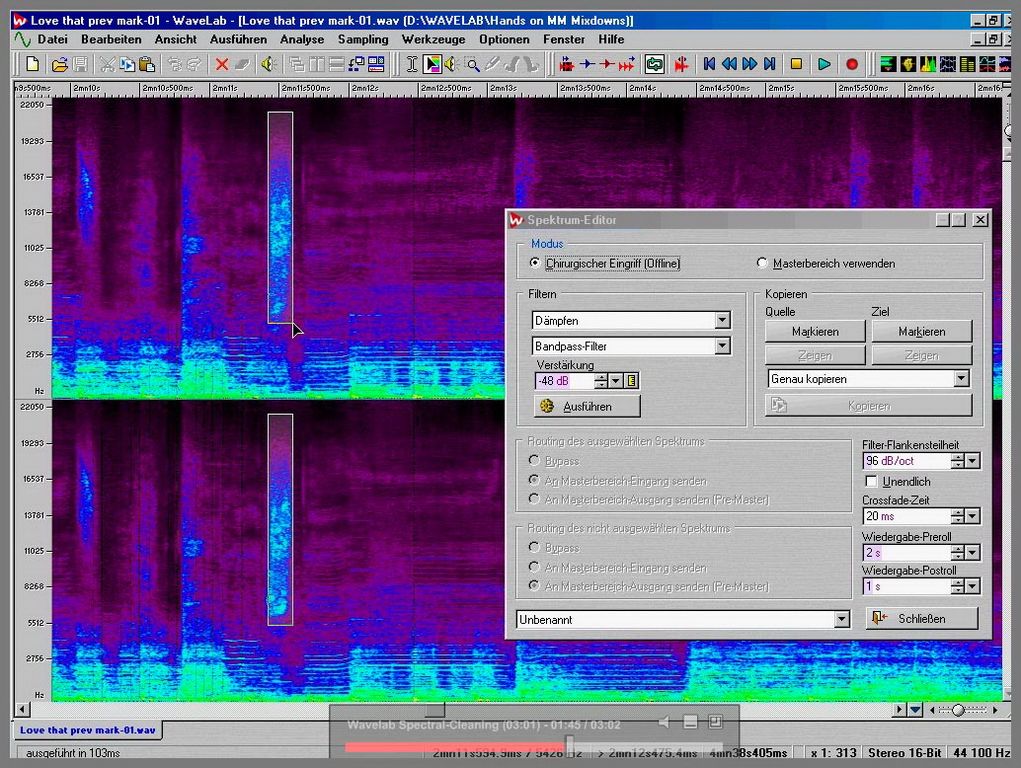This screenshot has height=768, width=1021.
Task: Click the fast forward transport button
Action: coord(749,64)
